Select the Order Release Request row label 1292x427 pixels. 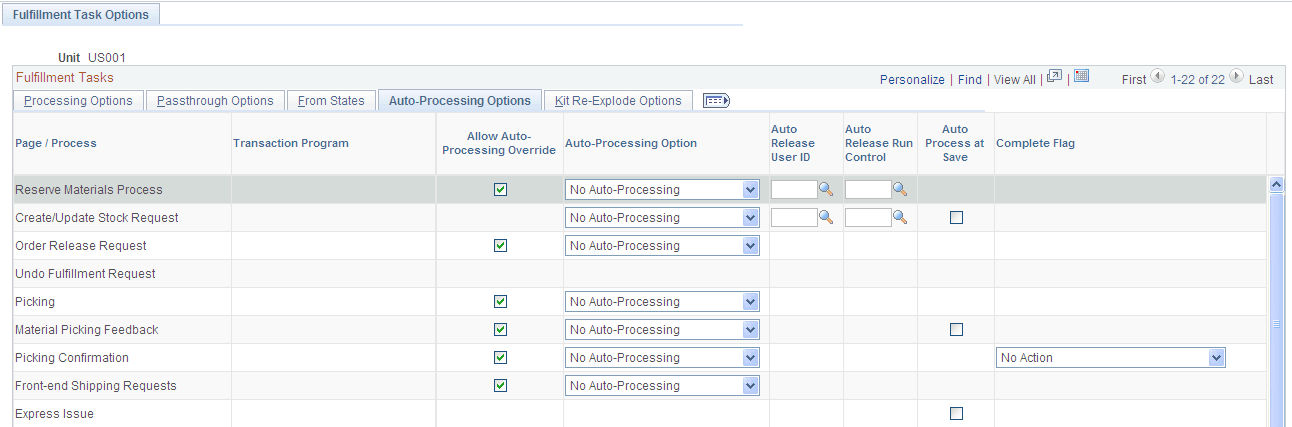80,245
